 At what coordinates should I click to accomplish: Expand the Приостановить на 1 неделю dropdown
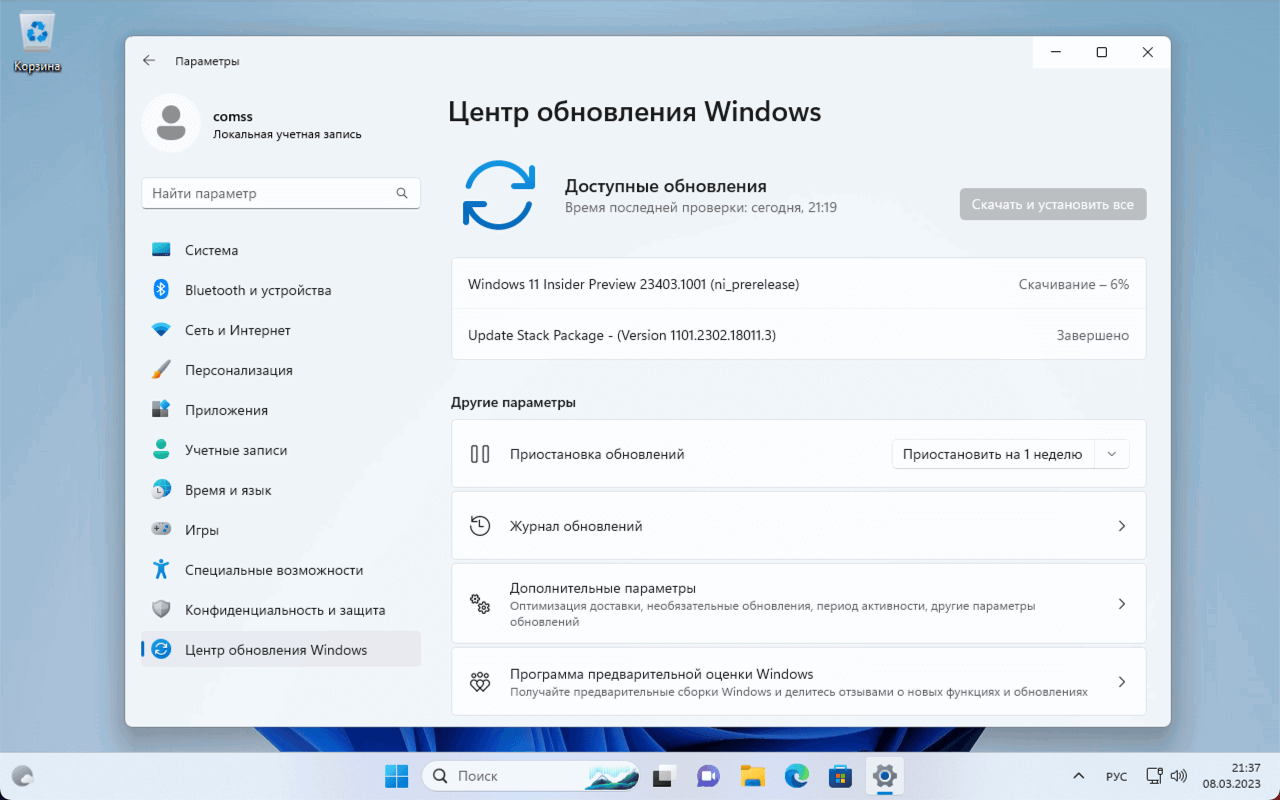pyautogui.click(x=1110, y=453)
